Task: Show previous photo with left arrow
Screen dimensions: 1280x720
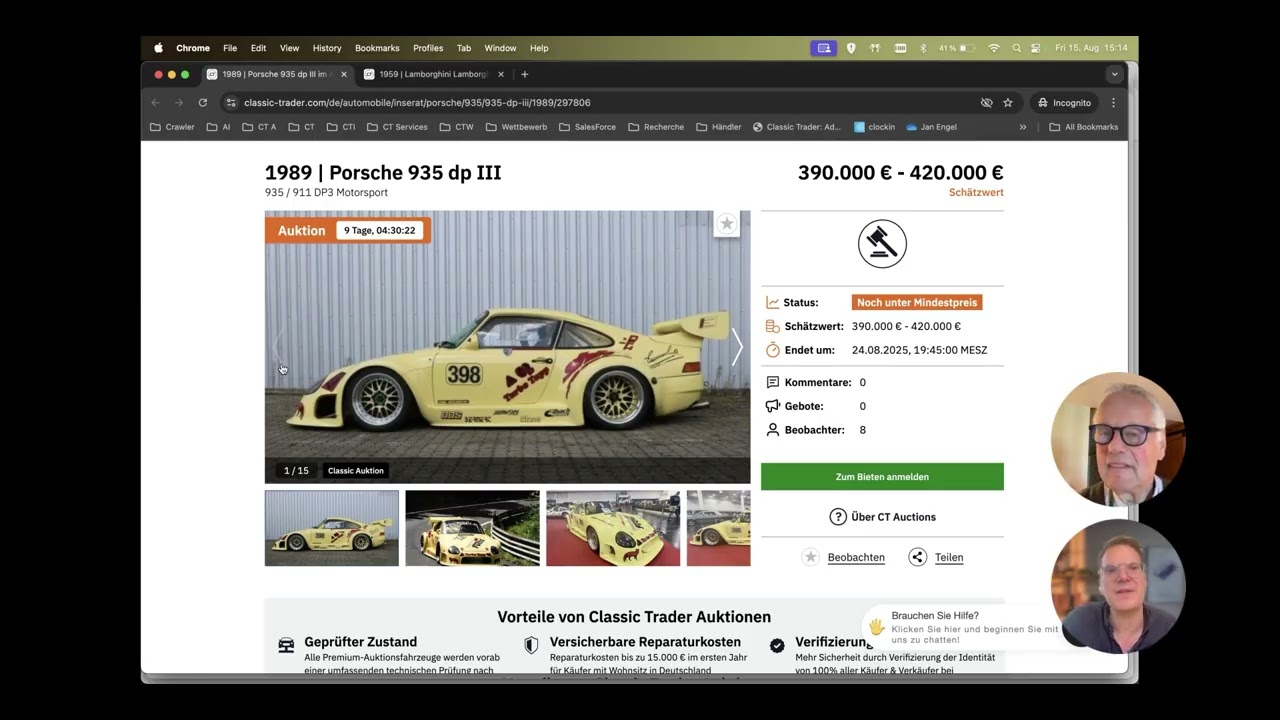Action: [x=278, y=347]
